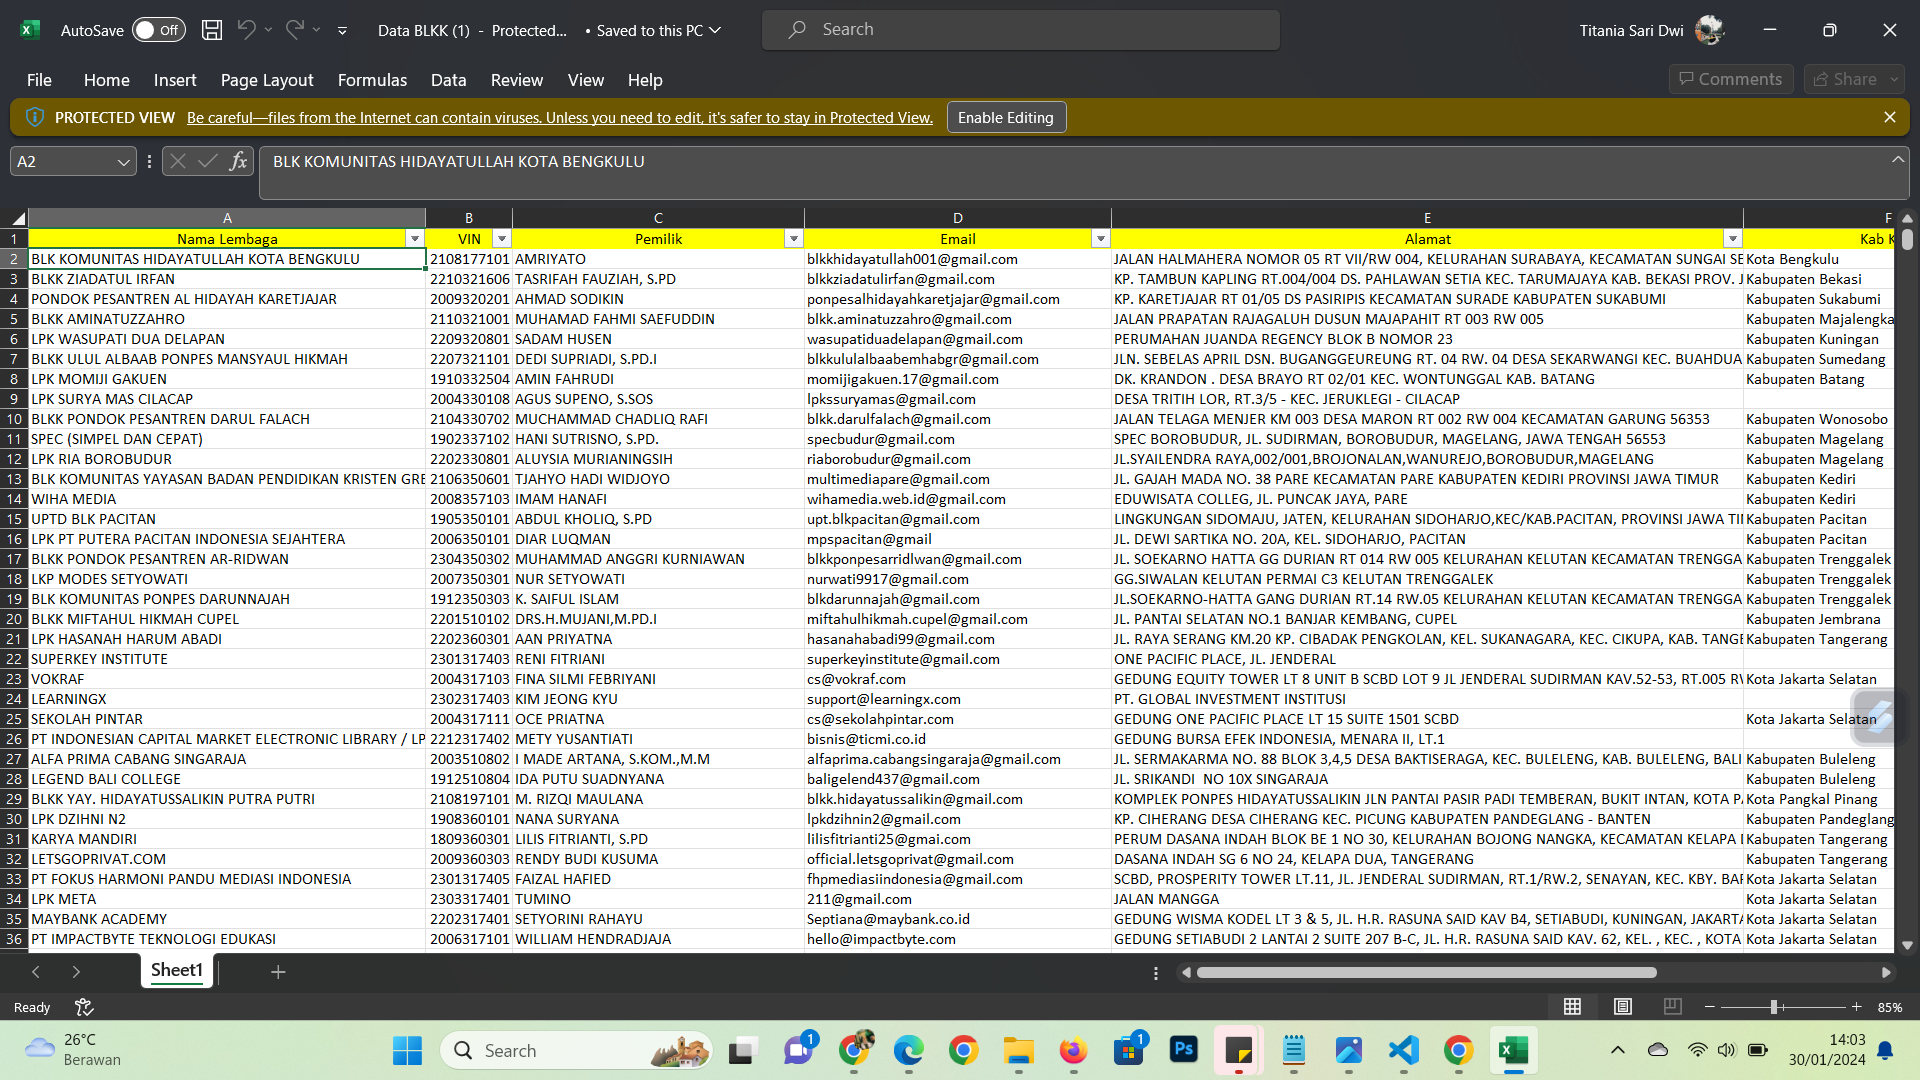The height and width of the screenshot is (1080, 1920).
Task: Open the Alamat column filter dropdown
Action: 1732,239
